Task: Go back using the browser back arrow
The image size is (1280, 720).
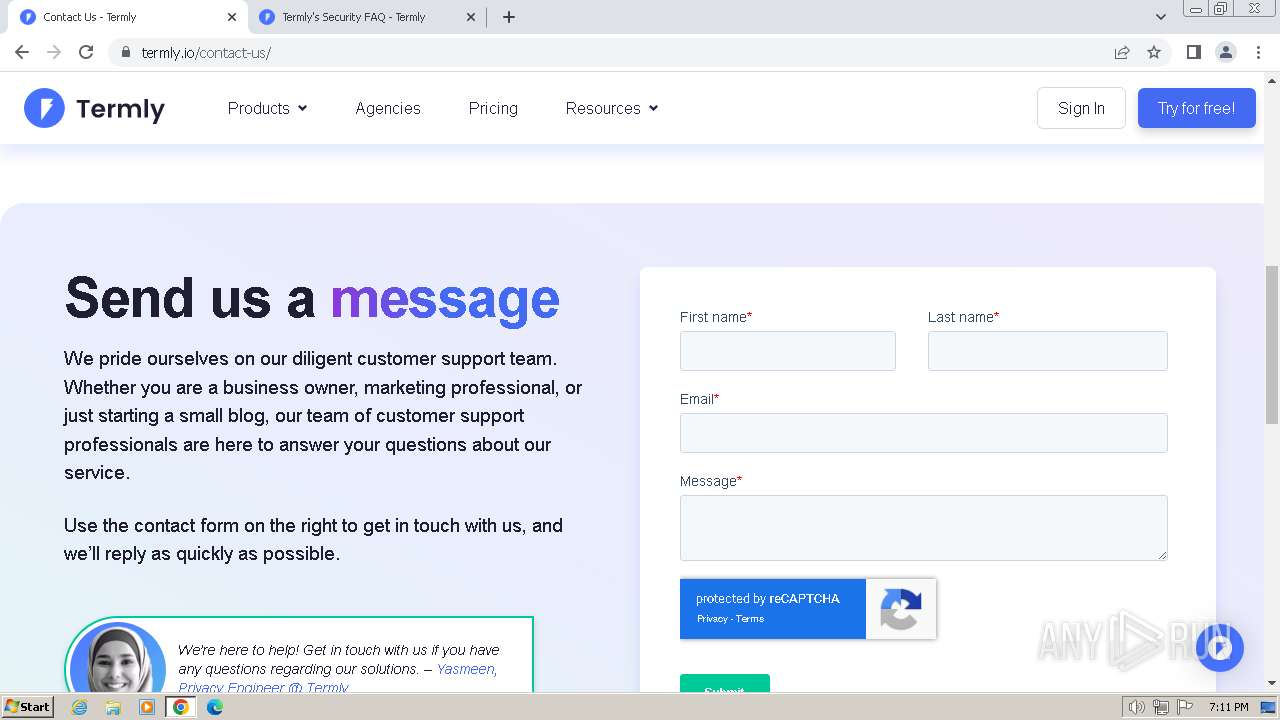Action: pos(22,52)
